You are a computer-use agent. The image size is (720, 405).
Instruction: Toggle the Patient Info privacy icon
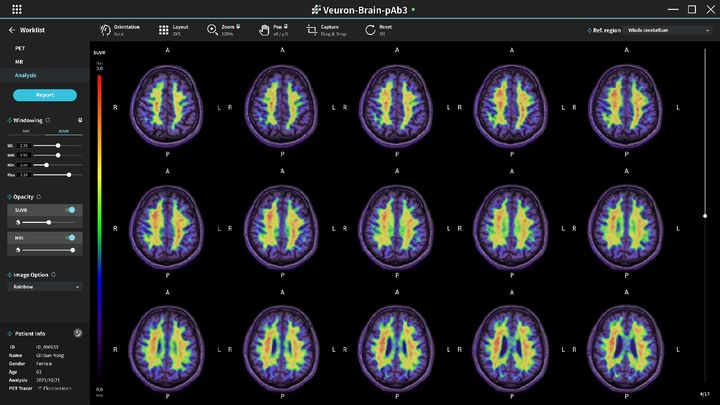78,333
